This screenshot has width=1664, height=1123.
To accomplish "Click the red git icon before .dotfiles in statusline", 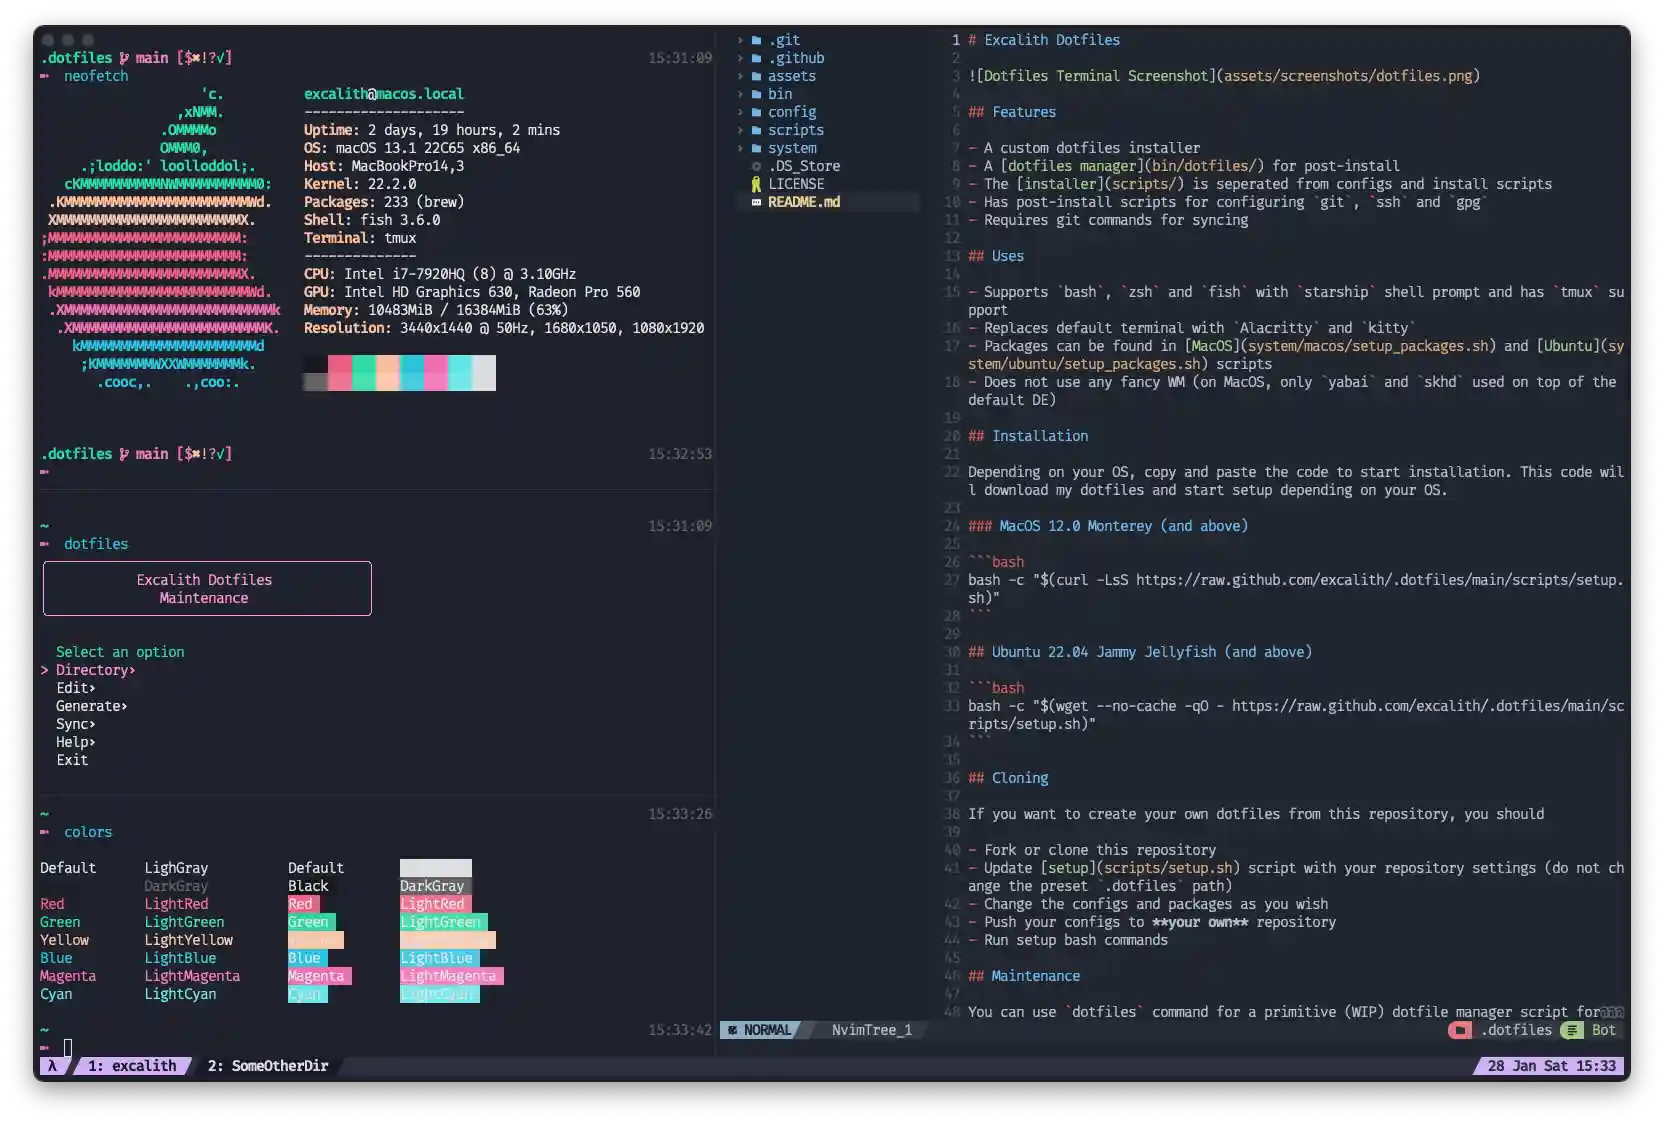I will tap(1461, 1030).
